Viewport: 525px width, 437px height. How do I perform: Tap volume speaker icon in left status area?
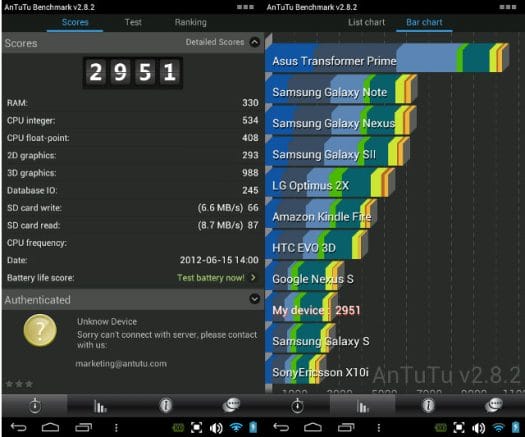216,428
